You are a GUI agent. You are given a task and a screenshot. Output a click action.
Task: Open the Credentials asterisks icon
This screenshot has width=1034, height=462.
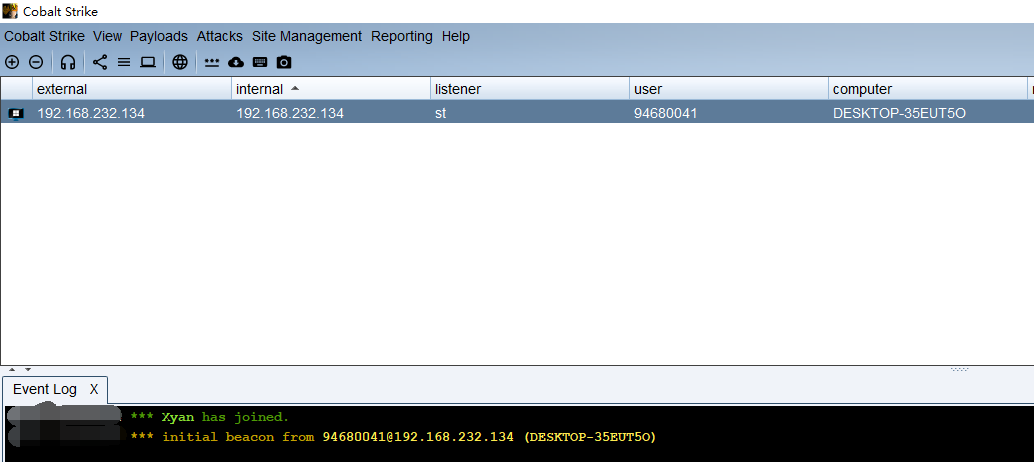[212, 63]
